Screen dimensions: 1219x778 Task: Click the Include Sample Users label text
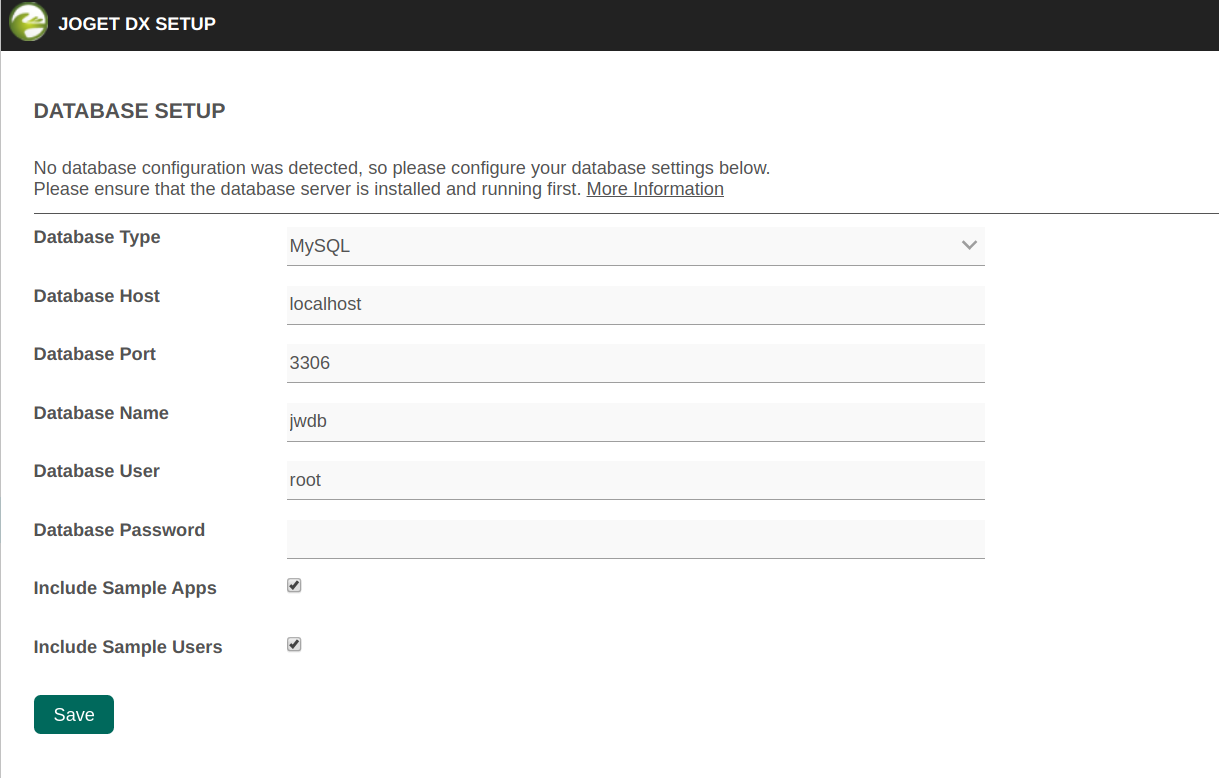(128, 647)
